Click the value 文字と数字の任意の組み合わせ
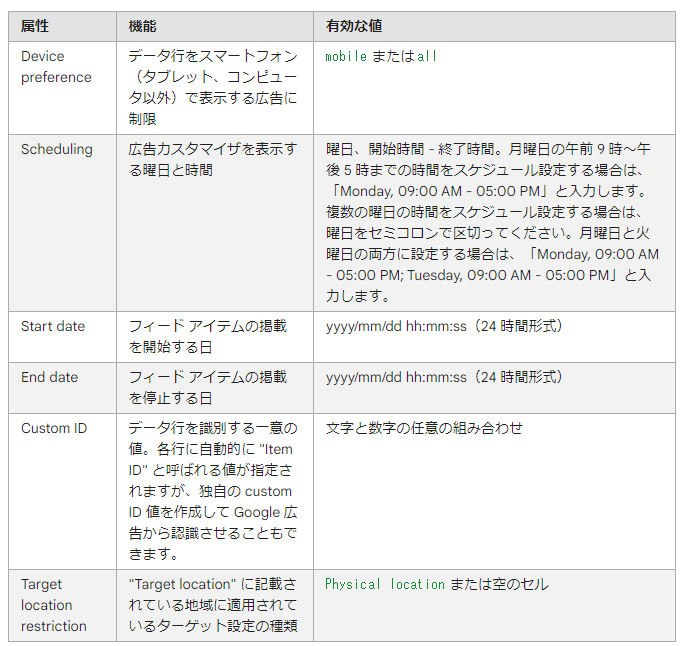This screenshot has width=685, height=646. [x=424, y=428]
